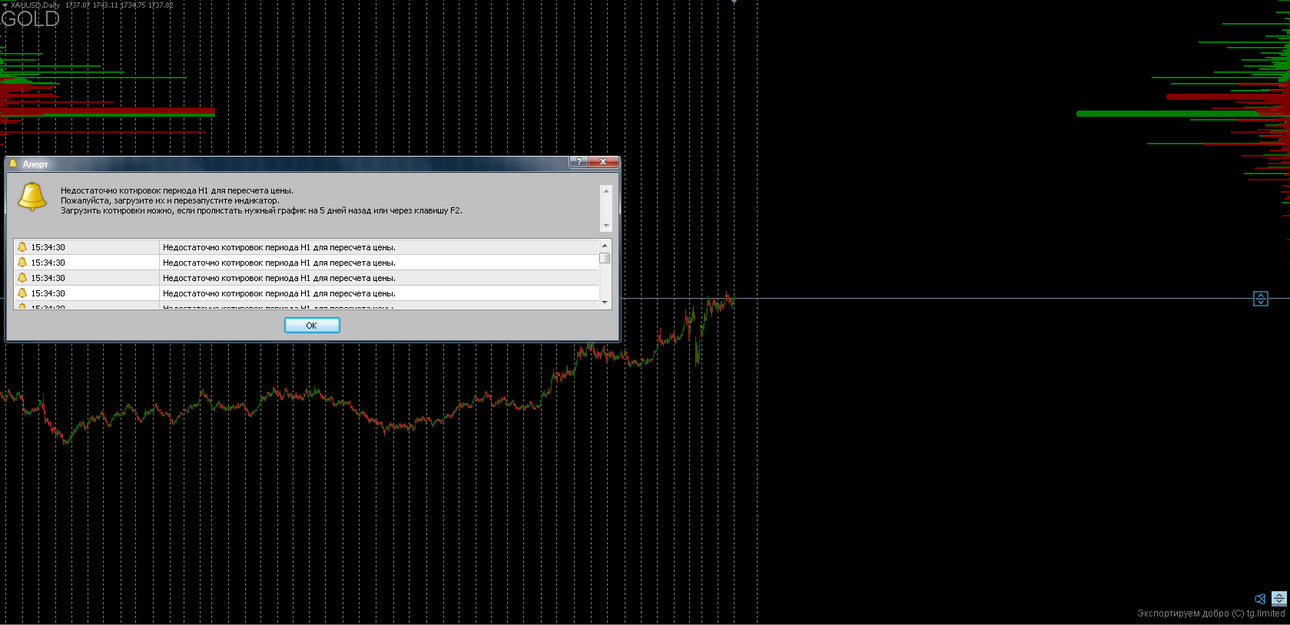Open help via the Алерт dialog question mark
Screen dimensions: 1290x625
point(577,162)
